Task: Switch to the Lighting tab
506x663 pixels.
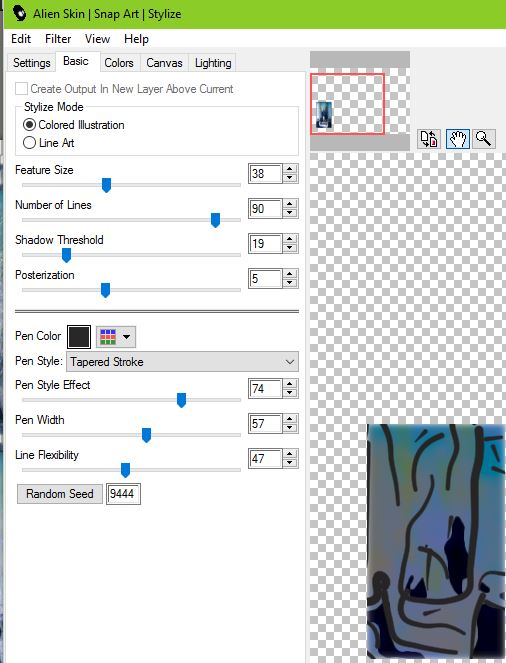Action: 213,63
